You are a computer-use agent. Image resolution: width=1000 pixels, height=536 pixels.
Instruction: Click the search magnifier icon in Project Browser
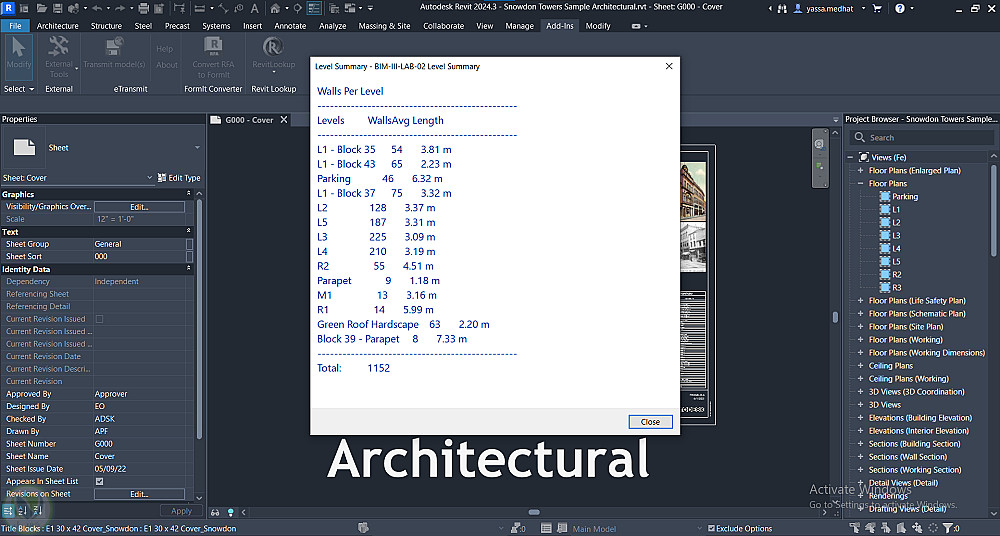point(859,137)
